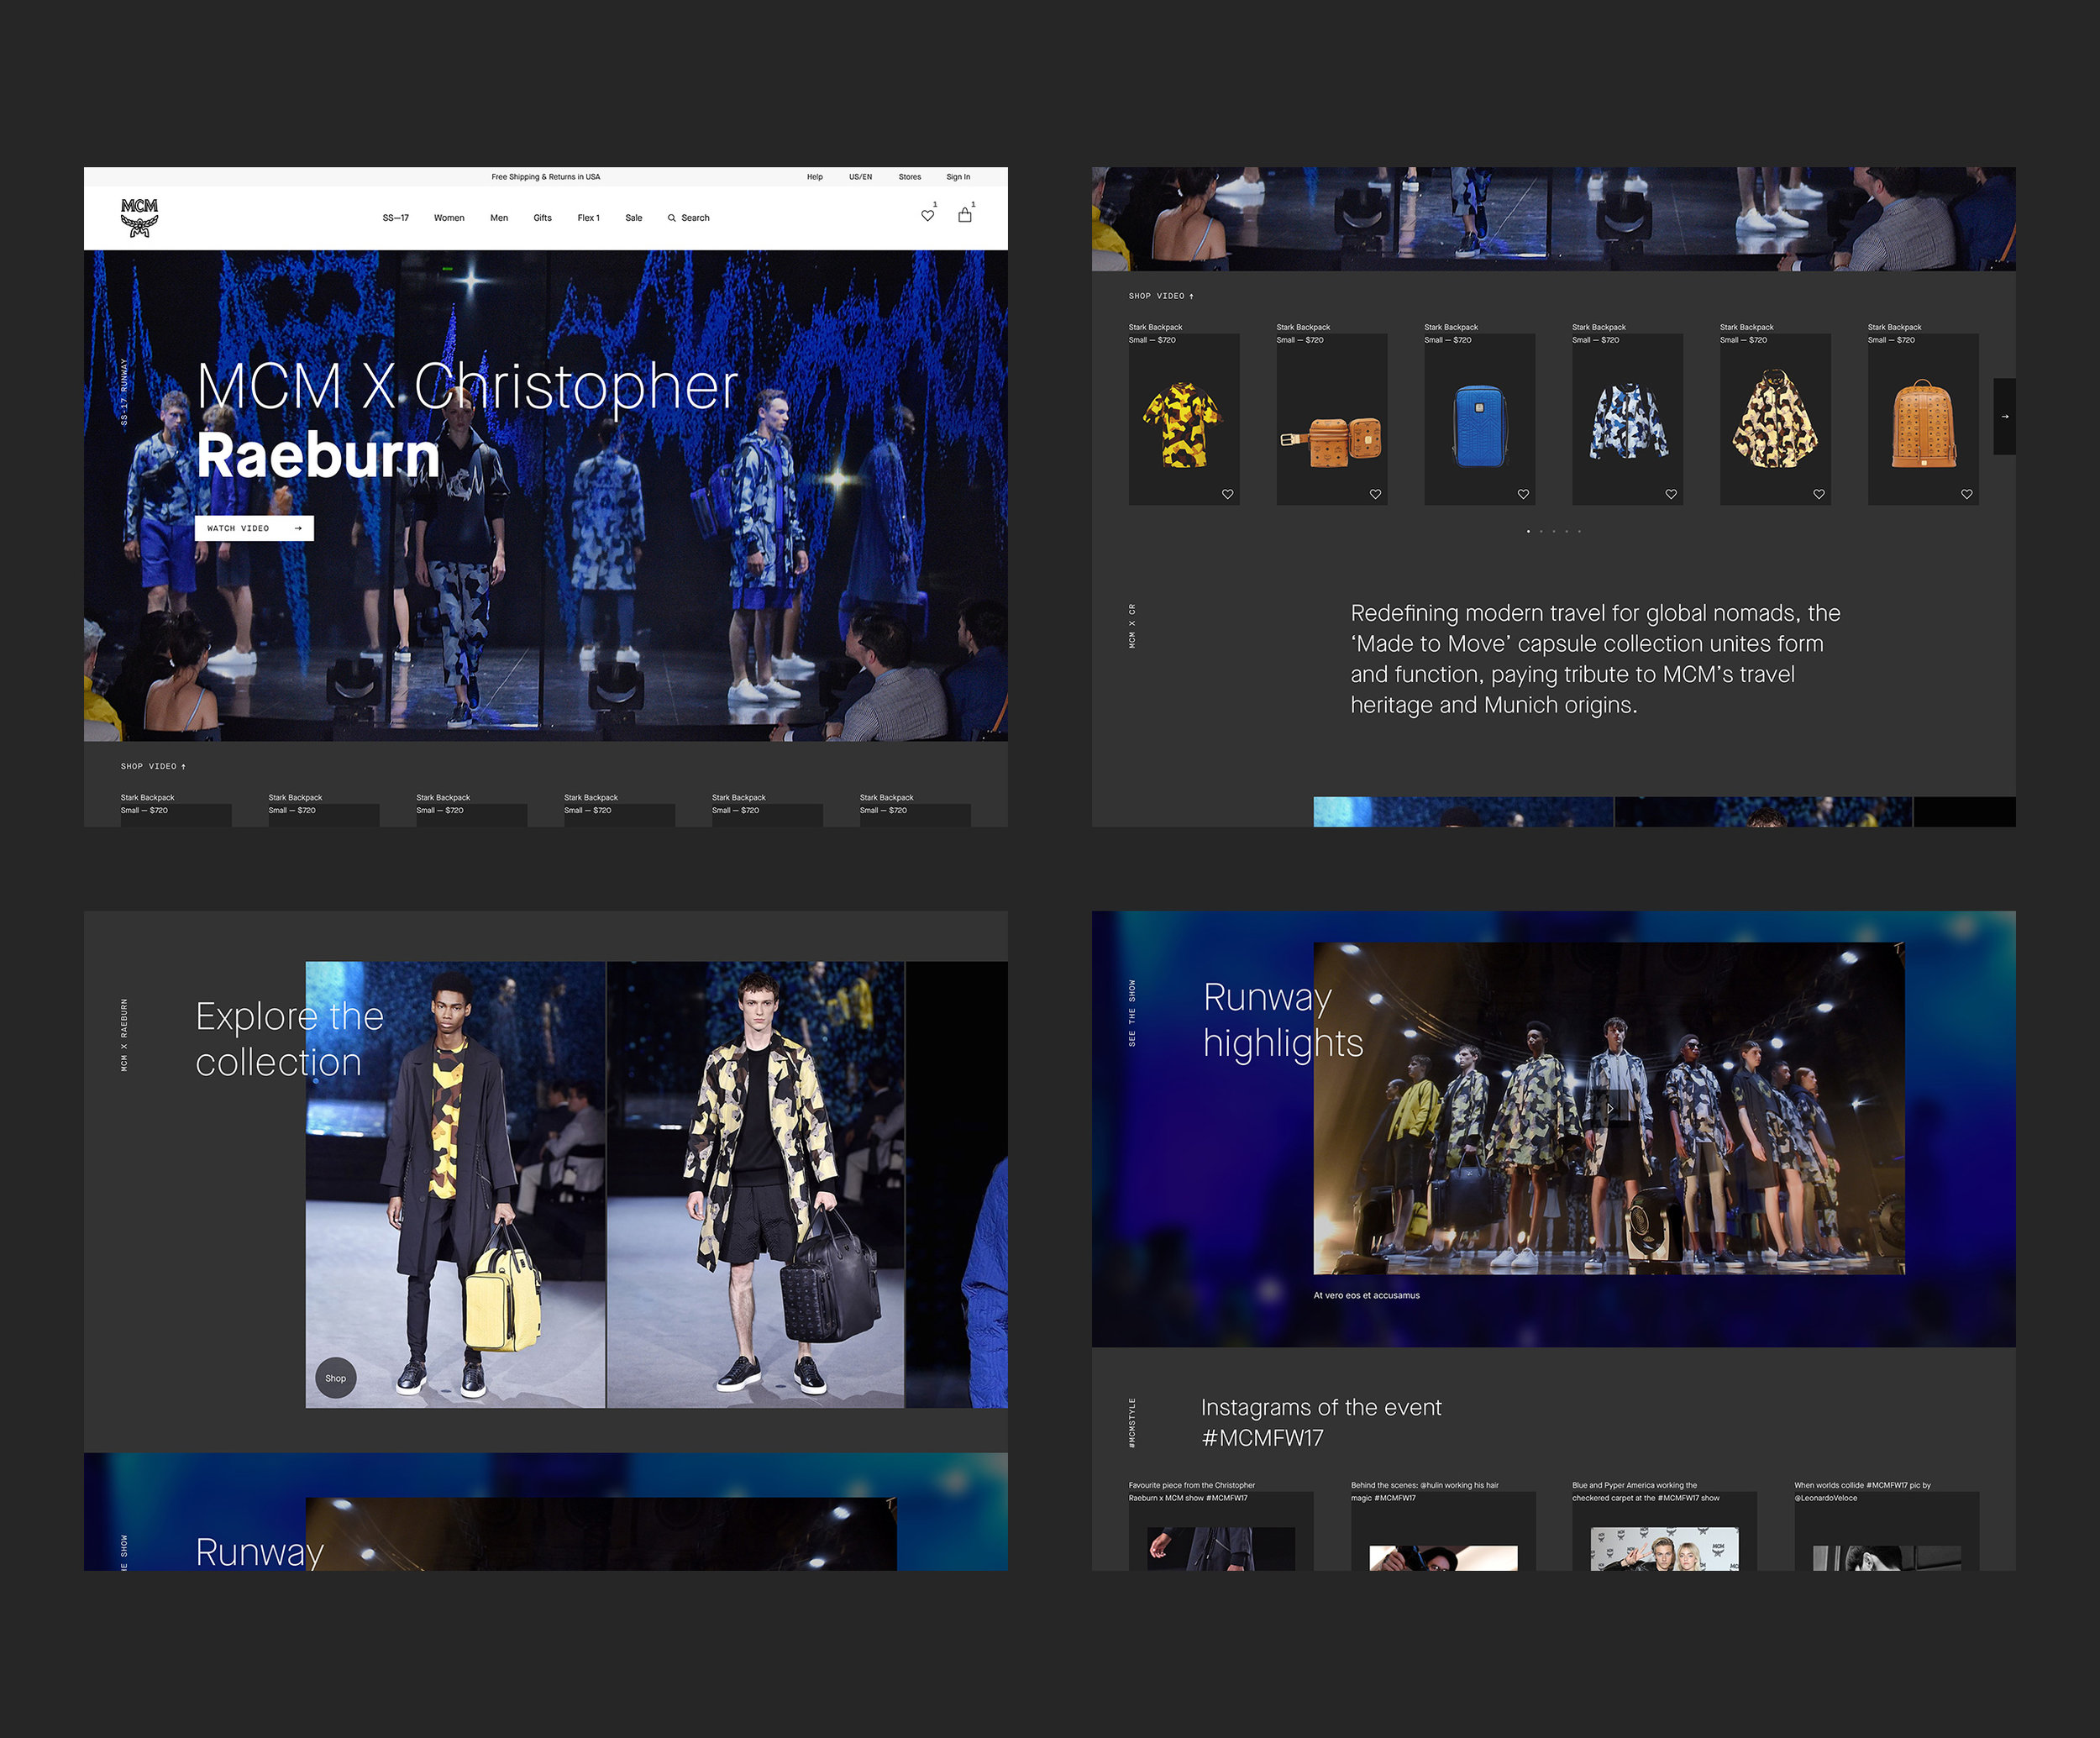The width and height of the screenshot is (2100, 1738).
Task: Open the SS—17 menu item
Action: 396,218
